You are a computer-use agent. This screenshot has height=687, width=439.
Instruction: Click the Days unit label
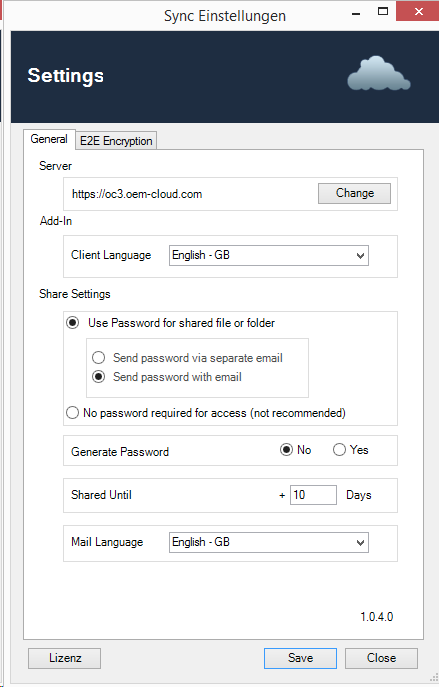pyautogui.click(x=358, y=495)
